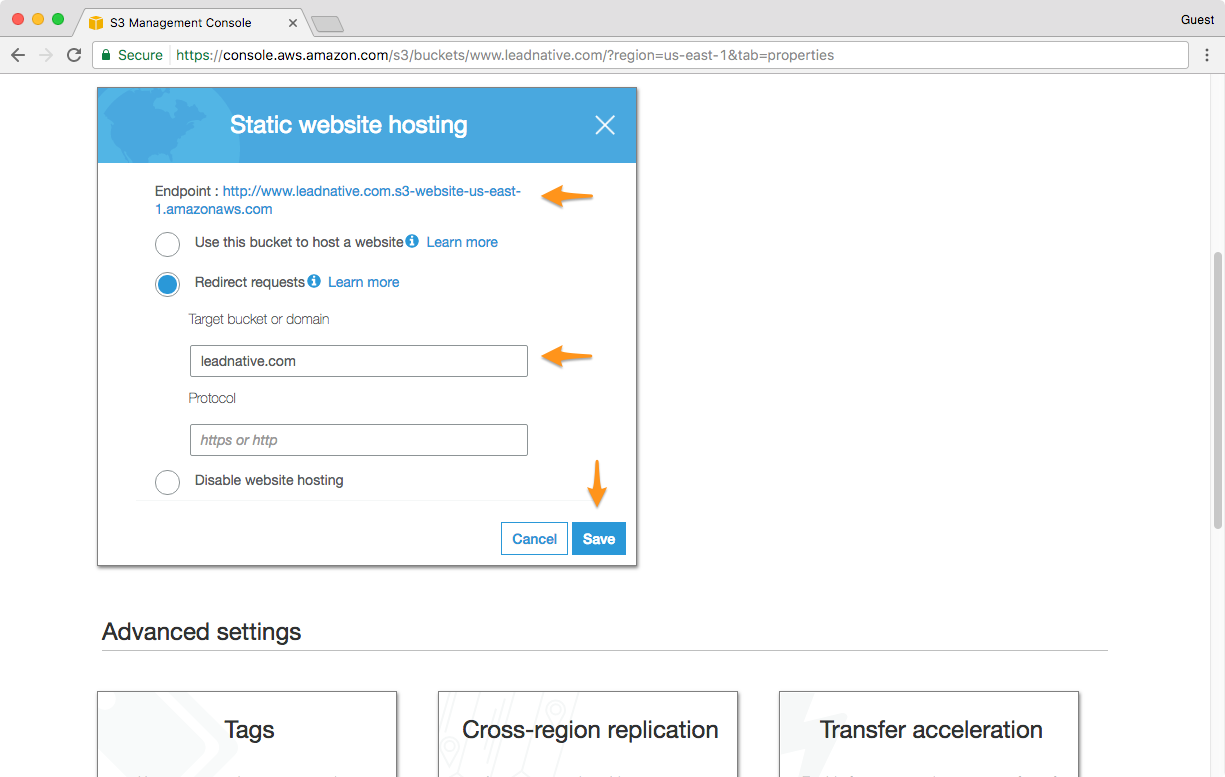Click the info icon beside 'Use this bucket to host a website'
1225x777 pixels.
[412, 242]
